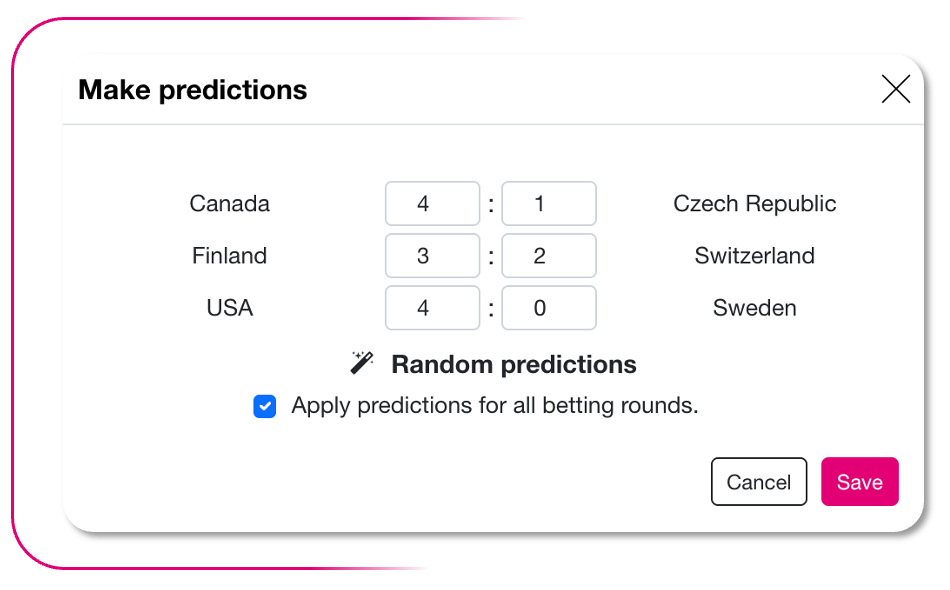Click the Make predictions dialog title

coord(192,90)
